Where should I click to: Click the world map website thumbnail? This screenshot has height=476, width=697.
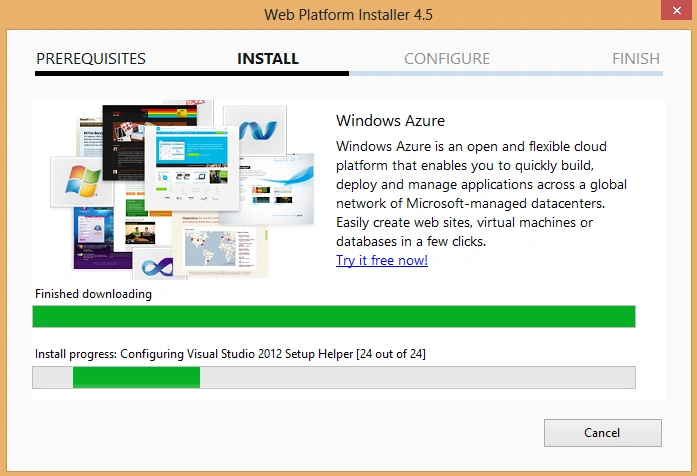coord(220,245)
